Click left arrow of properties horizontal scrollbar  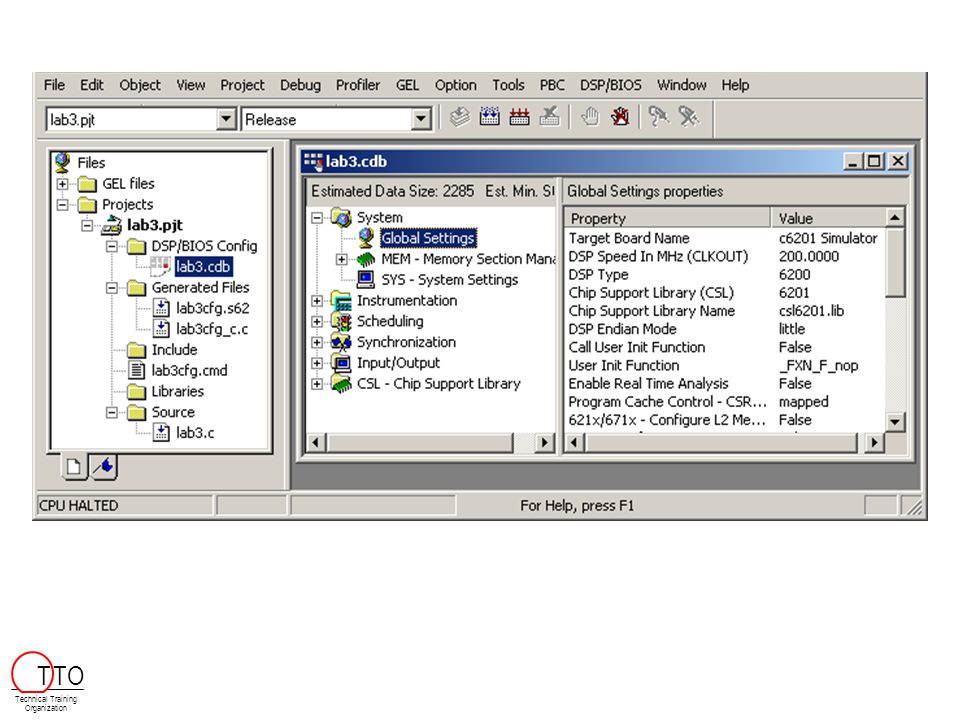(x=574, y=443)
